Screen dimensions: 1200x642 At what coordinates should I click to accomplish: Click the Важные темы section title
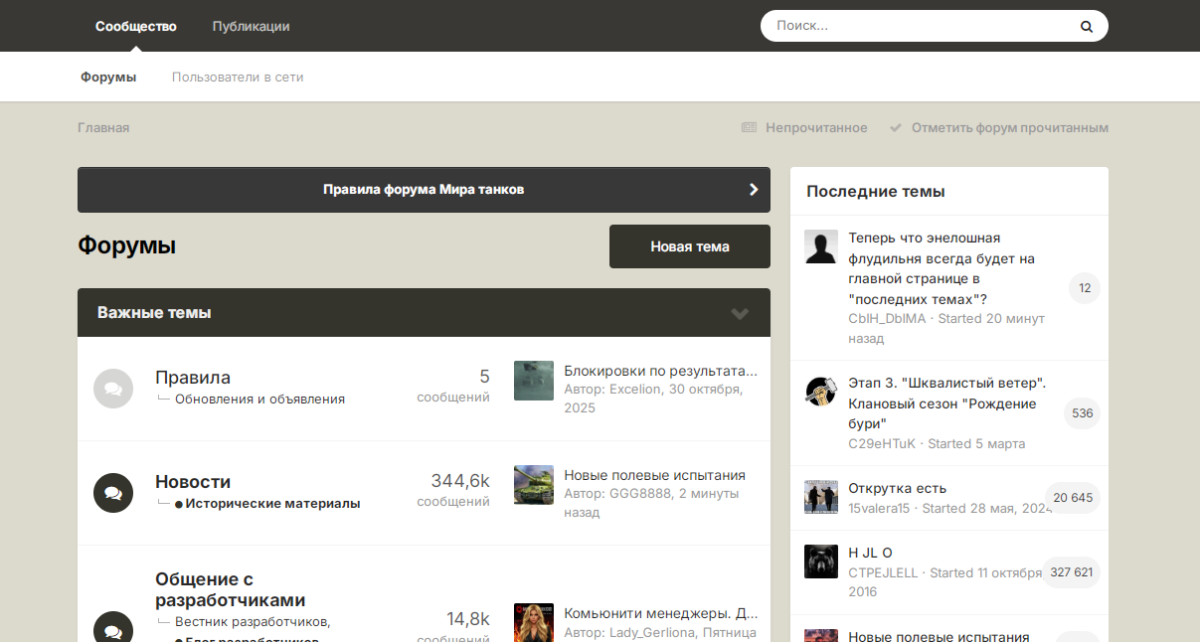tap(154, 312)
